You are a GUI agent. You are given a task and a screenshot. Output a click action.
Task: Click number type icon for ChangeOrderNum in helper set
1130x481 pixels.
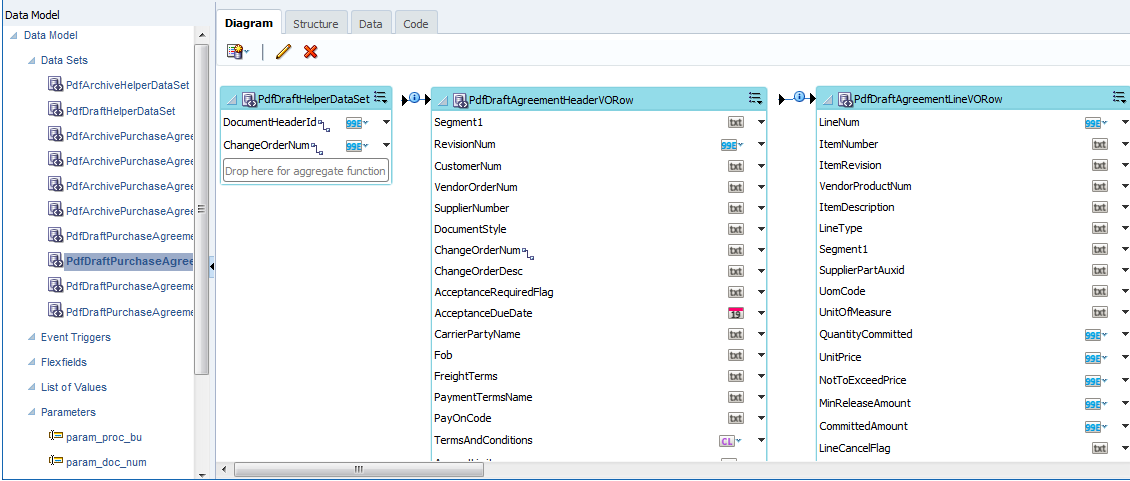pyautogui.click(x=356, y=146)
